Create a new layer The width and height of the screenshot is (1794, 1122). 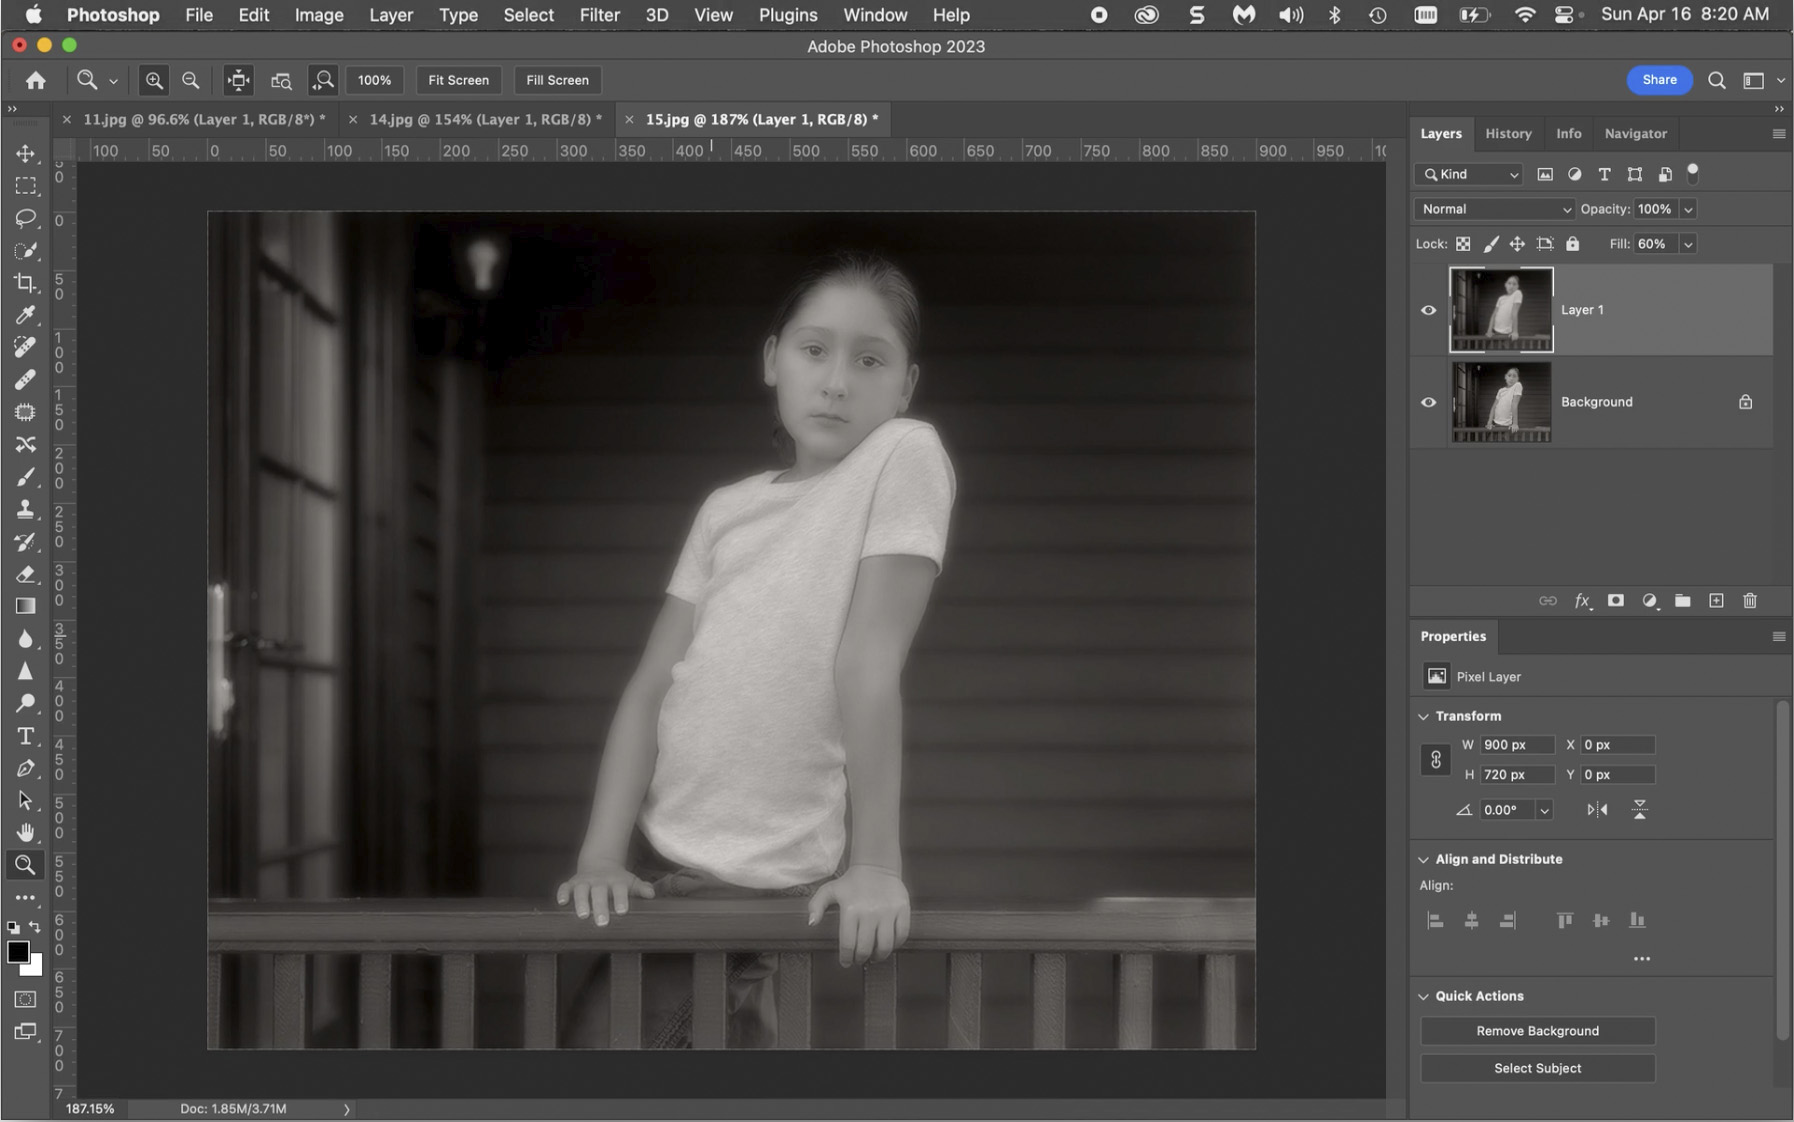(x=1717, y=601)
